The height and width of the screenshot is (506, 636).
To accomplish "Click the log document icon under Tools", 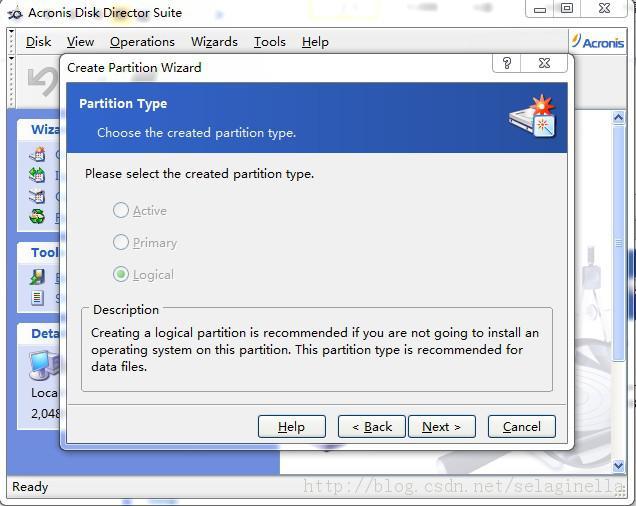I will coord(37,298).
